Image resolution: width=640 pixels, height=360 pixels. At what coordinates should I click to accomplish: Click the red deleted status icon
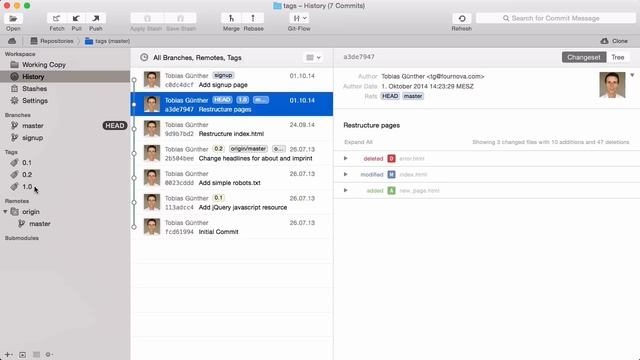[x=391, y=158]
